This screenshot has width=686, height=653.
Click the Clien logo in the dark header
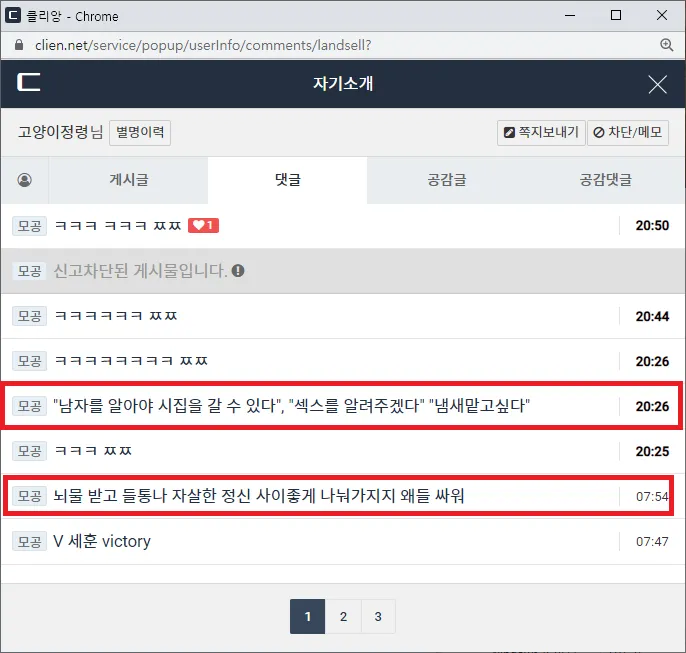(x=29, y=82)
